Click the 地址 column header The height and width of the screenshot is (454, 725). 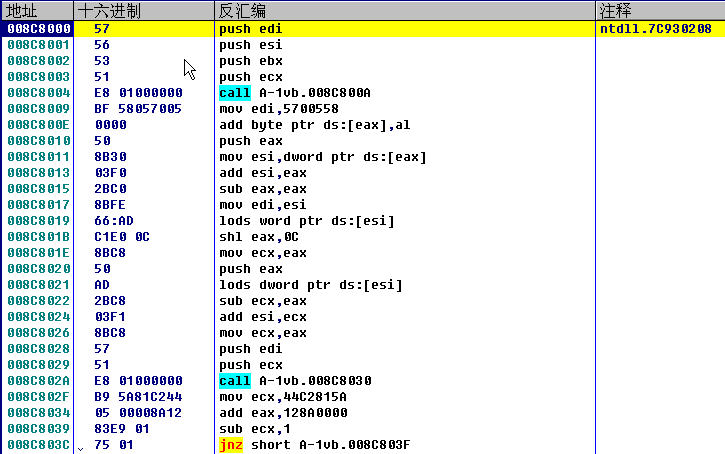[x=37, y=11]
